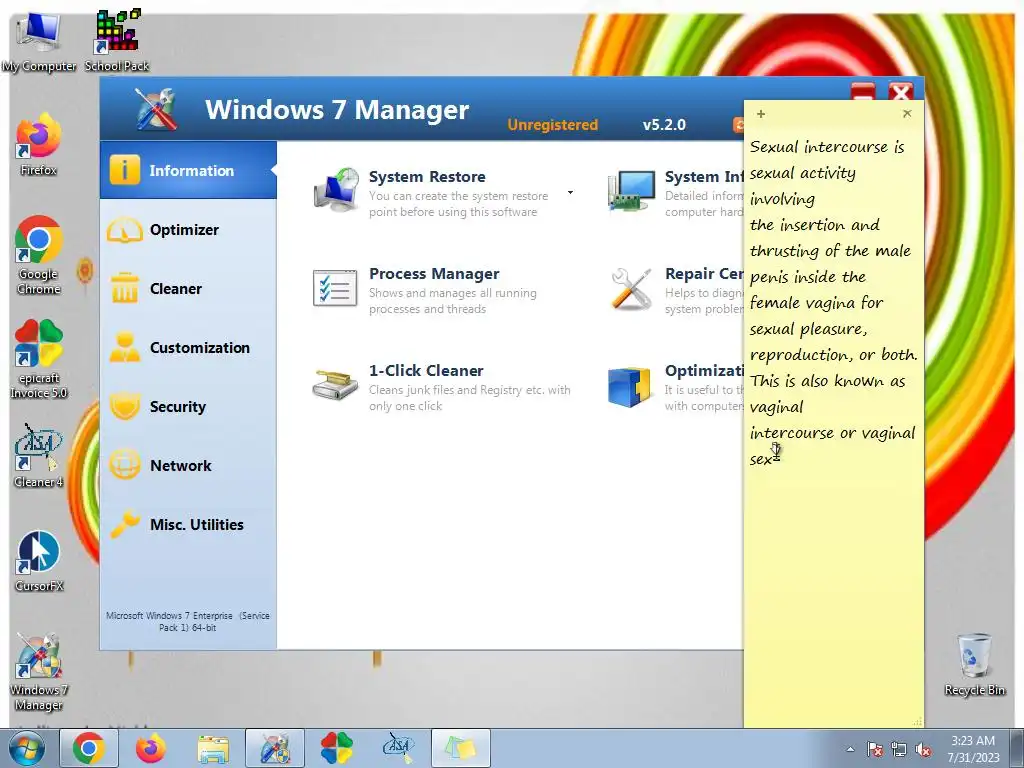Screen dimensions: 1024x768
Task: Minimize the Windows 7 Manager window
Action: [863, 93]
